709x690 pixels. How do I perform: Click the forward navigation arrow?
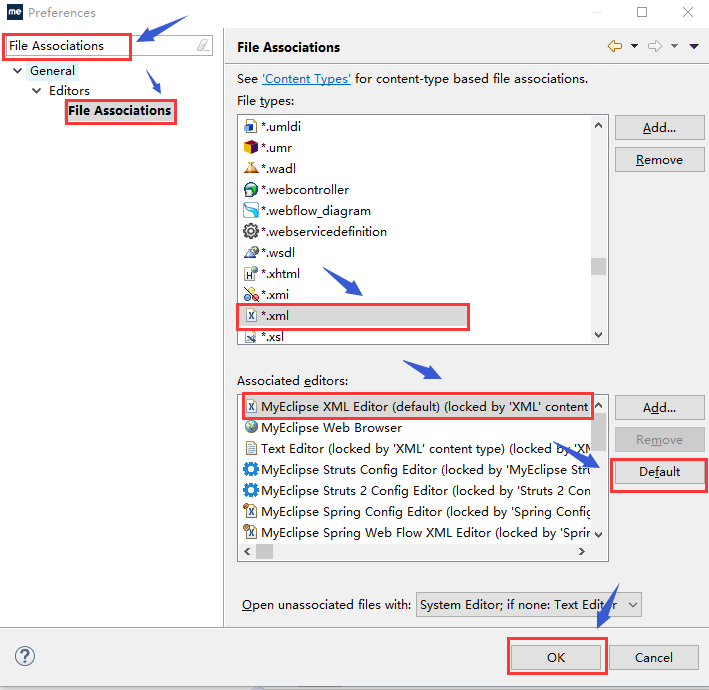click(655, 46)
